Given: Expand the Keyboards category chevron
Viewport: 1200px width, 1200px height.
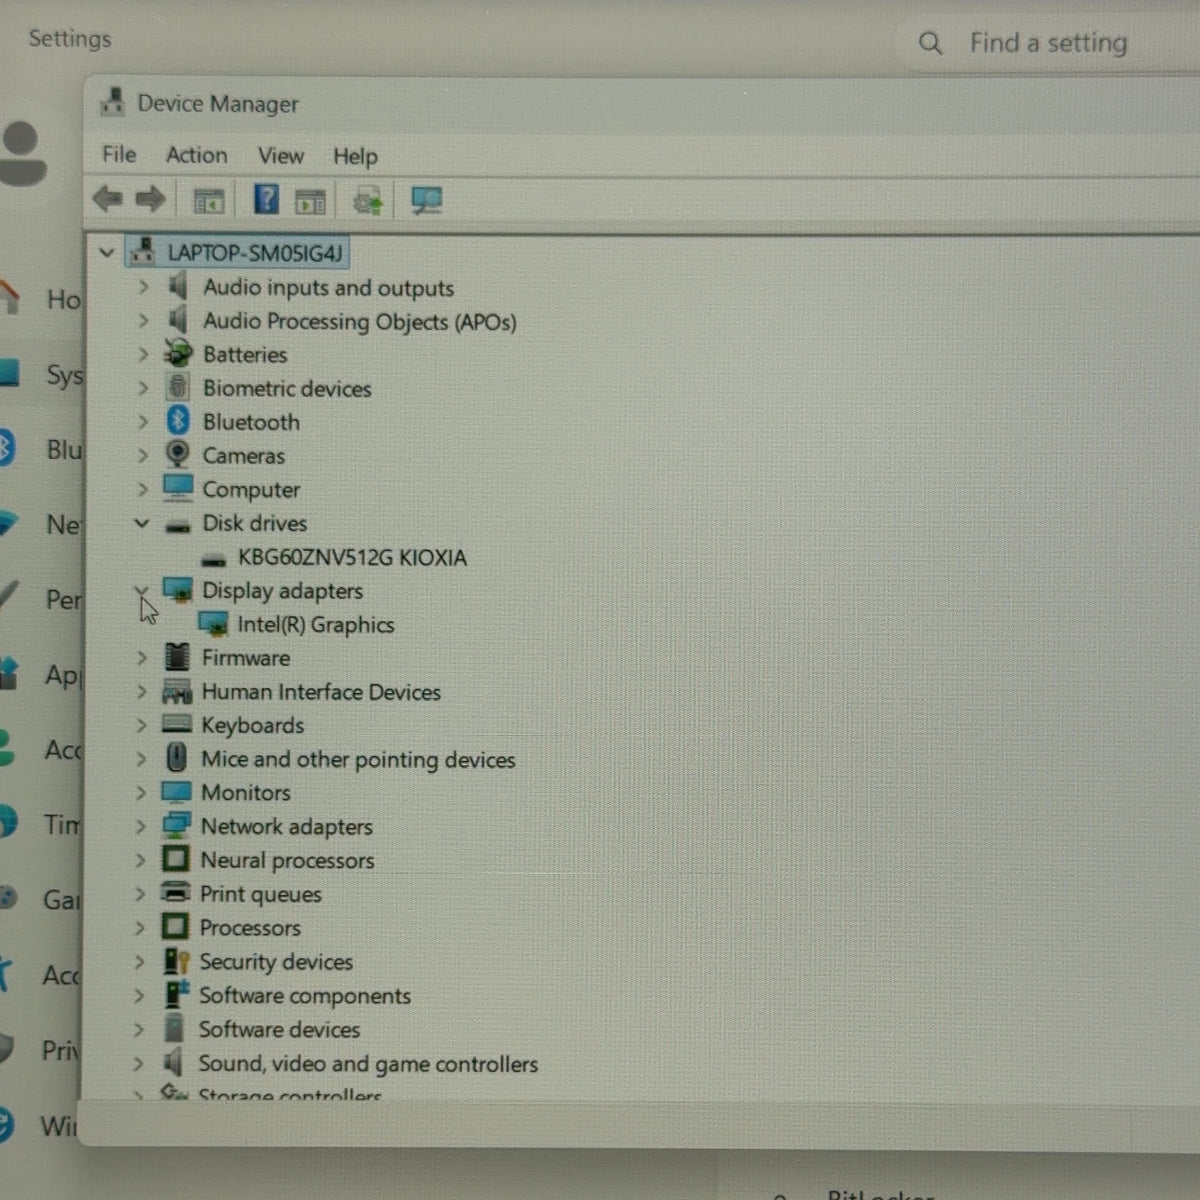Looking at the screenshot, I should 141,725.
